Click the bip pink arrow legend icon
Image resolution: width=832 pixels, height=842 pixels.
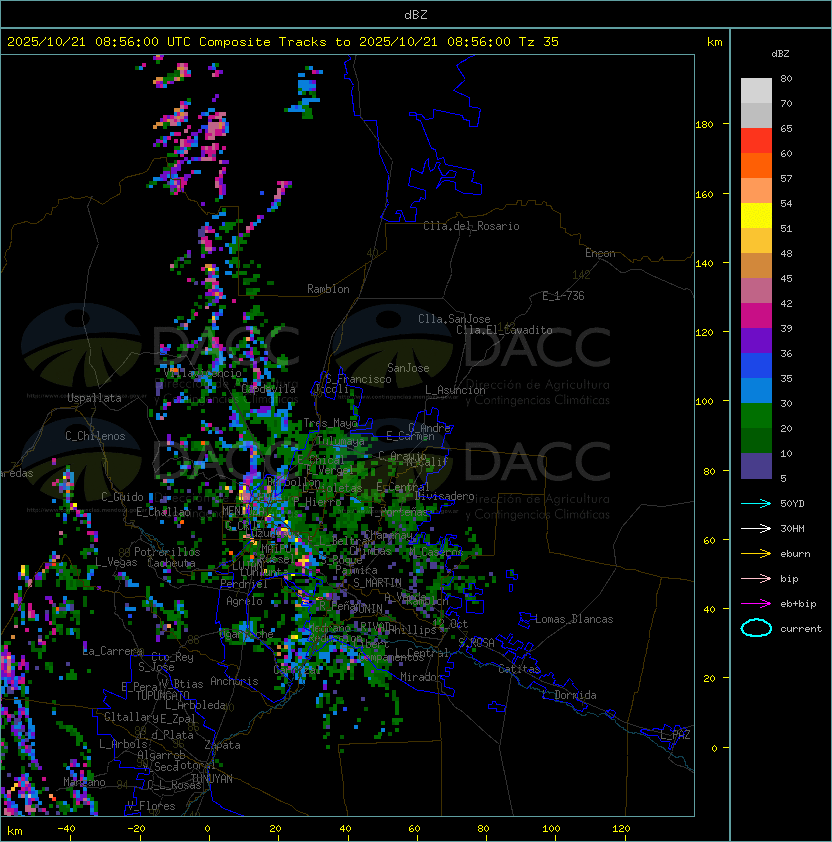[756, 578]
